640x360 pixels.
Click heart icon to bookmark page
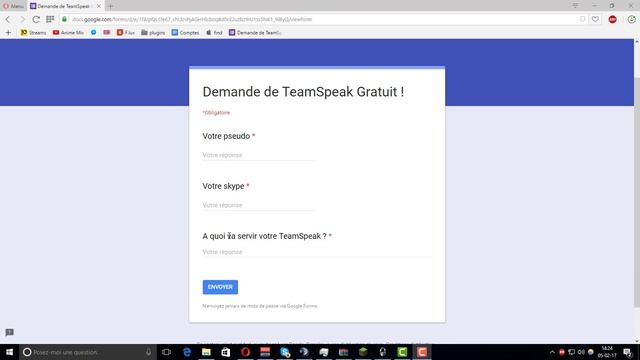coord(596,19)
